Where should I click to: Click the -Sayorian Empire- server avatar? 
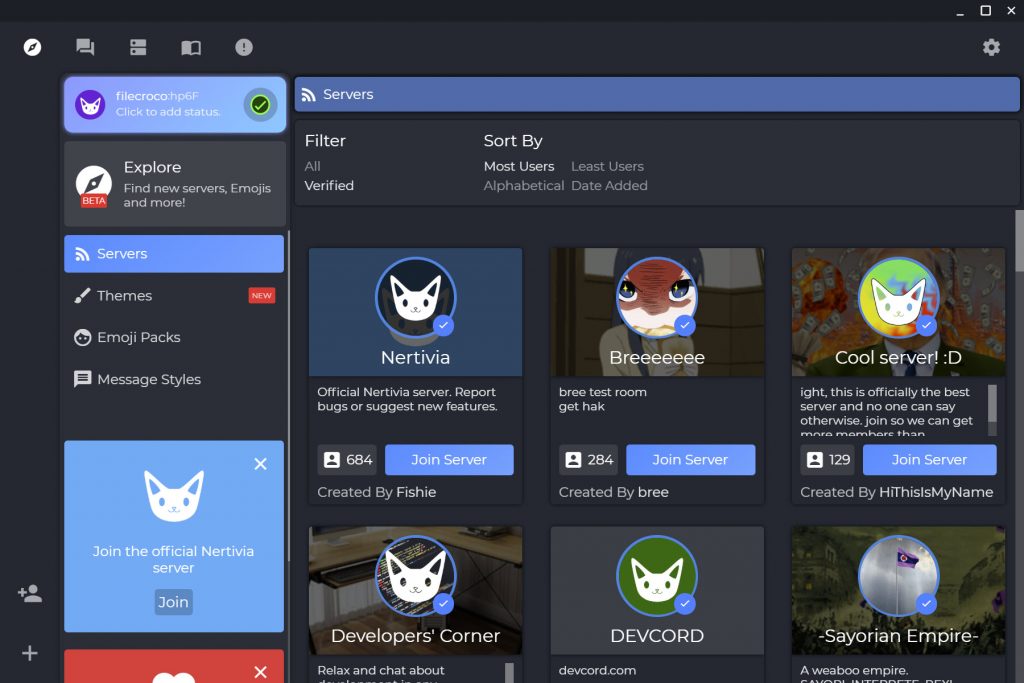898,576
